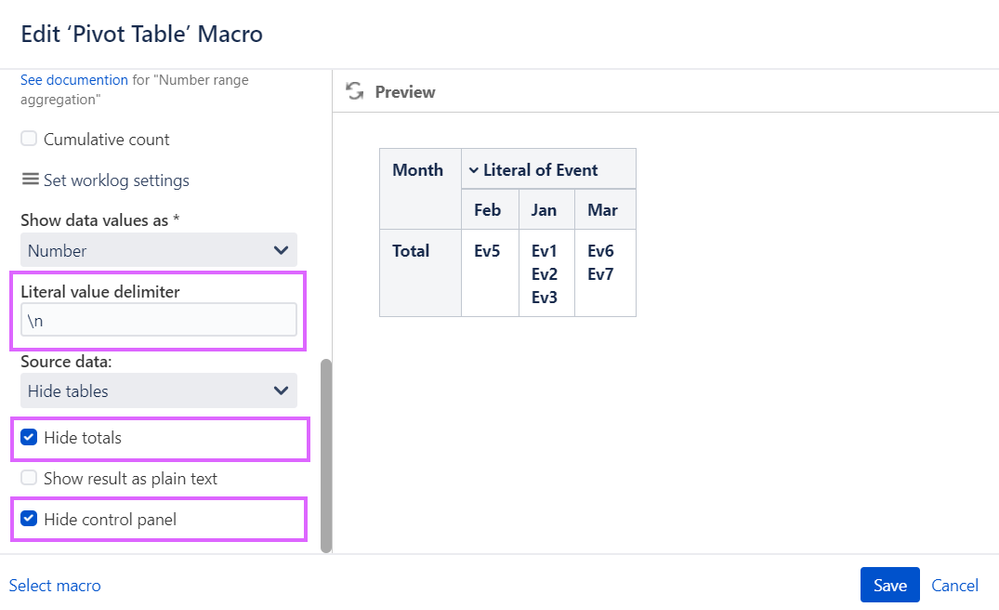The width and height of the screenshot is (999, 610).
Task: Uncheck the Hide control panel checkbox
Action: (x=29, y=519)
